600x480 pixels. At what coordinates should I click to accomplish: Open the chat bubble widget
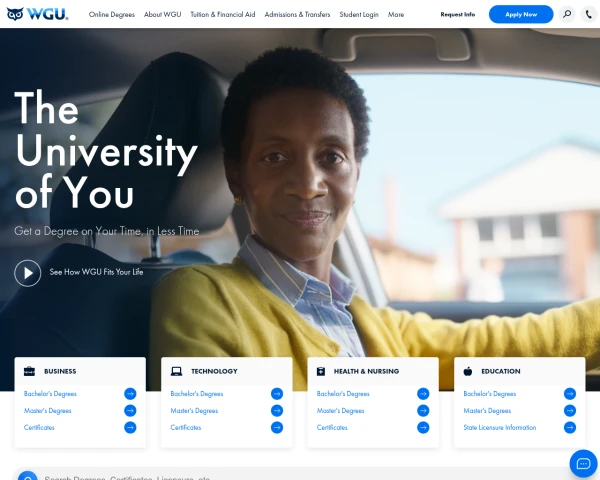583,464
